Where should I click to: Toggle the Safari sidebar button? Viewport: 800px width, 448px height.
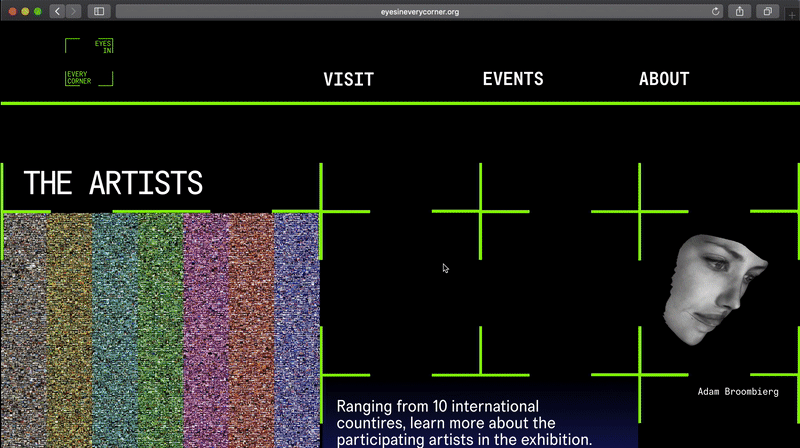[99, 11]
